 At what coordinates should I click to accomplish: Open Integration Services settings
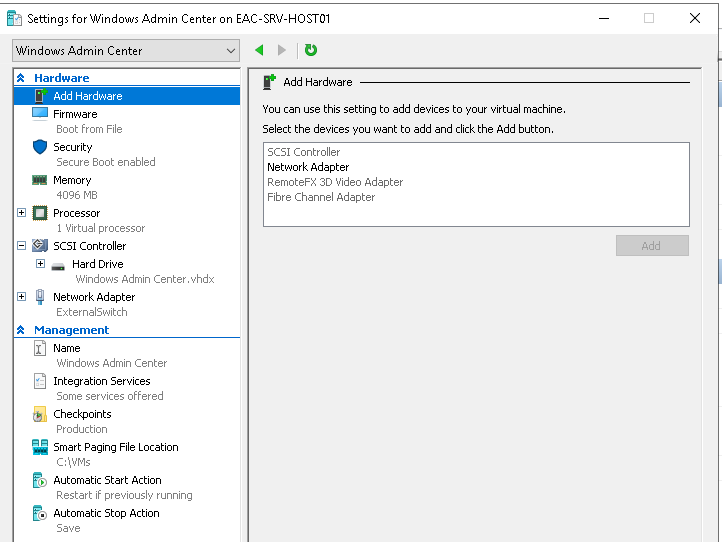102,381
